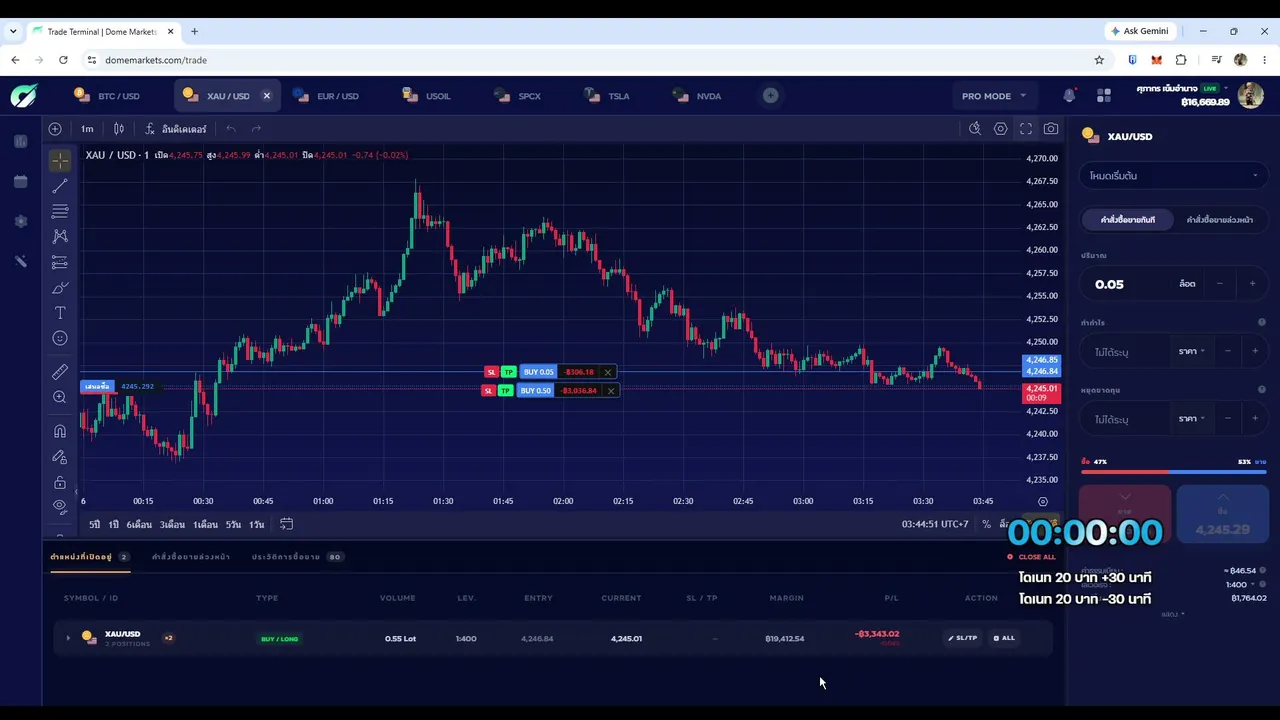Toggle magnet mode for drawings
The height and width of the screenshot is (720, 1280).
[60, 431]
